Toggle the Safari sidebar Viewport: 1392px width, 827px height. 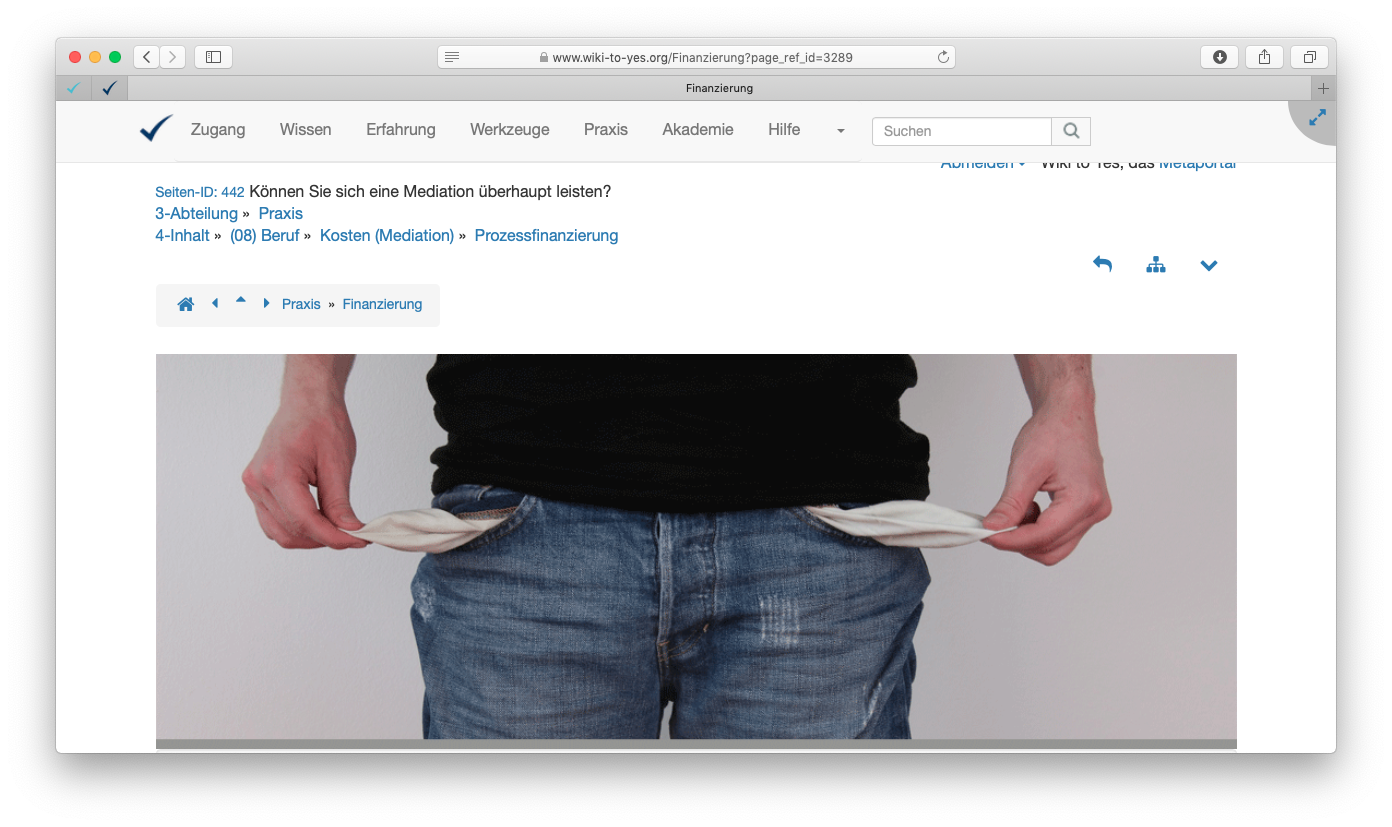coord(213,57)
